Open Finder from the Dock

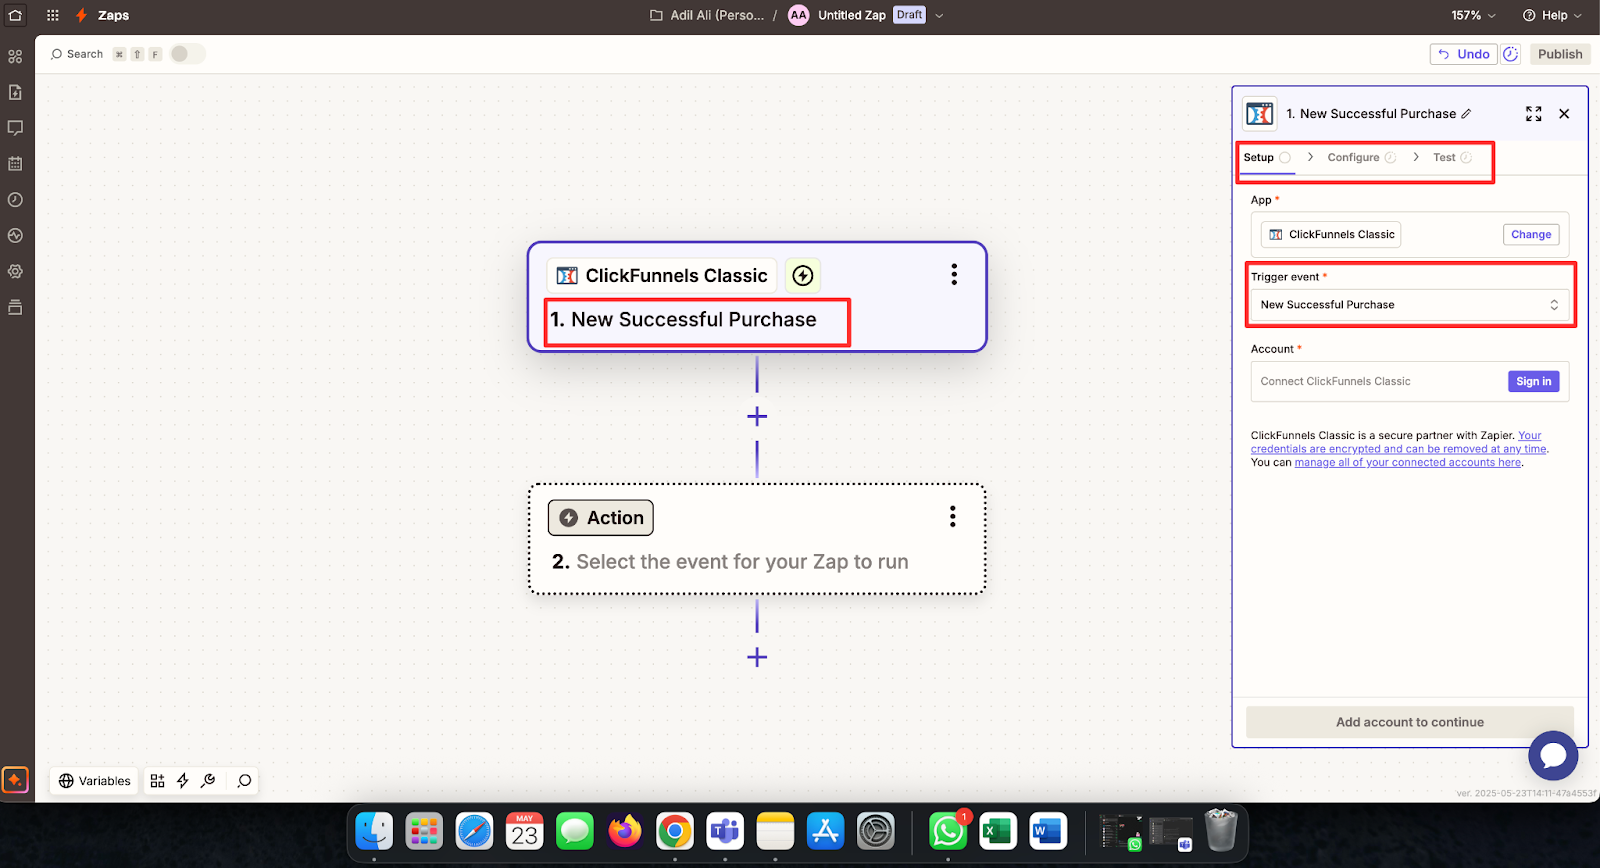pos(375,831)
